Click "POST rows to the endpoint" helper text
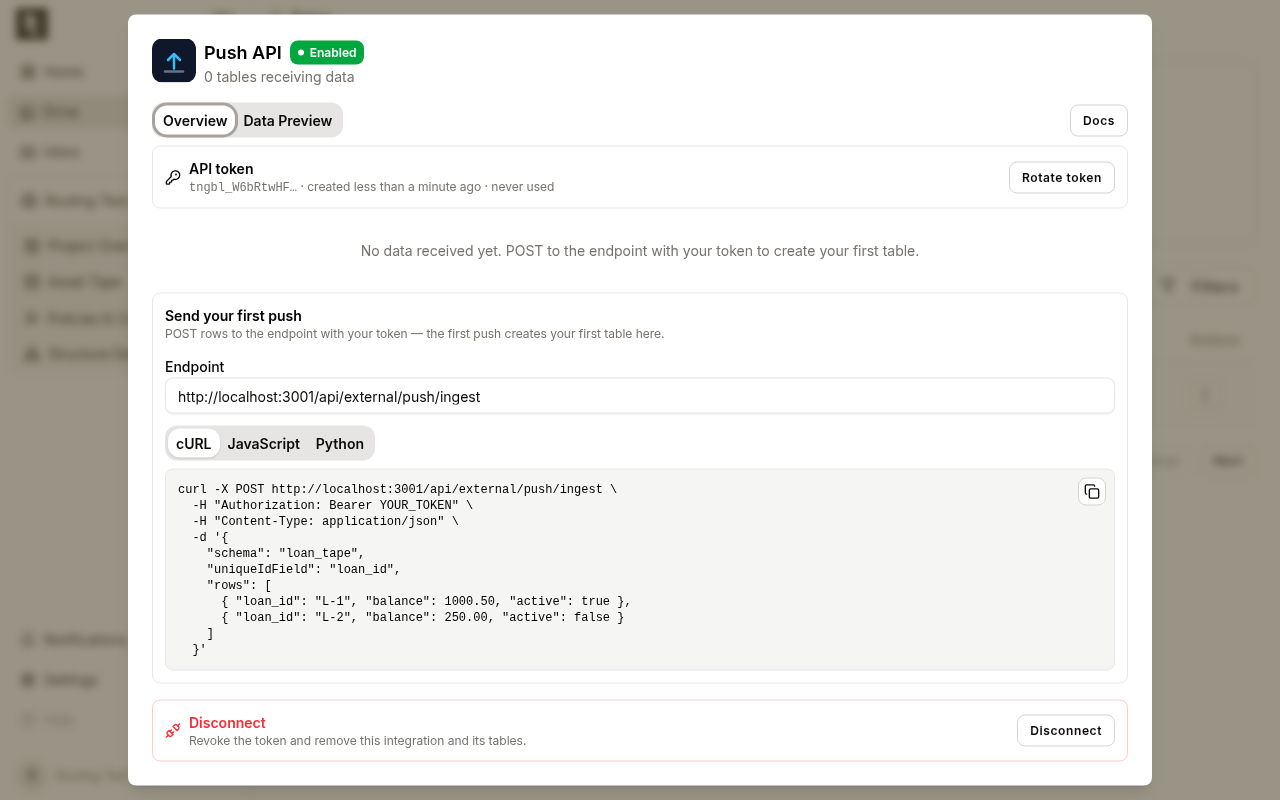This screenshot has height=800, width=1280. coord(414,334)
